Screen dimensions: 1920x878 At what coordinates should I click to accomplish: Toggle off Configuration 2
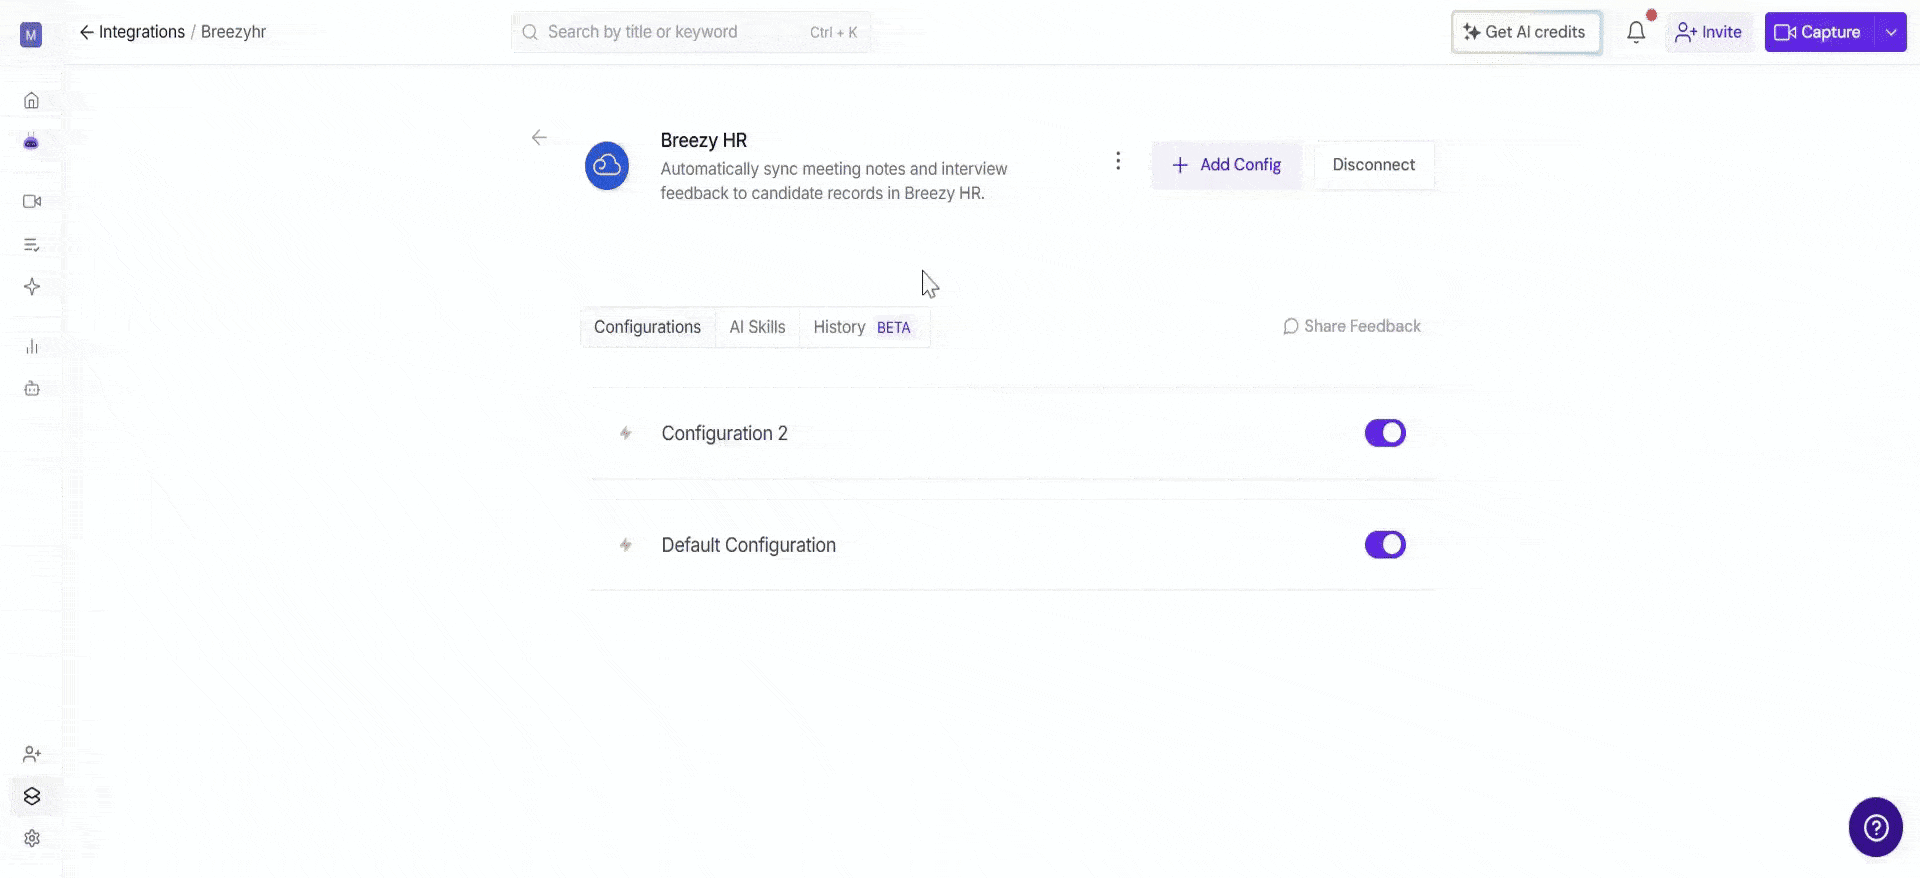tap(1385, 433)
